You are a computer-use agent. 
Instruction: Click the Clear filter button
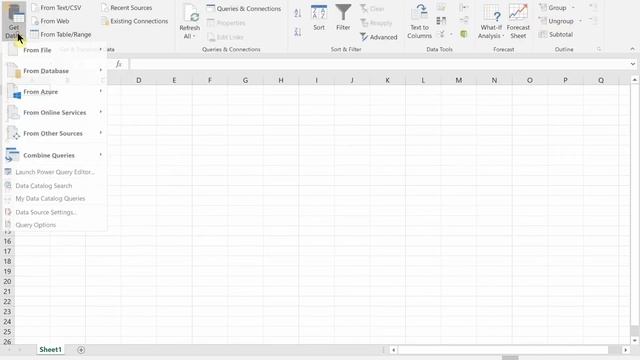click(x=372, y=9)
